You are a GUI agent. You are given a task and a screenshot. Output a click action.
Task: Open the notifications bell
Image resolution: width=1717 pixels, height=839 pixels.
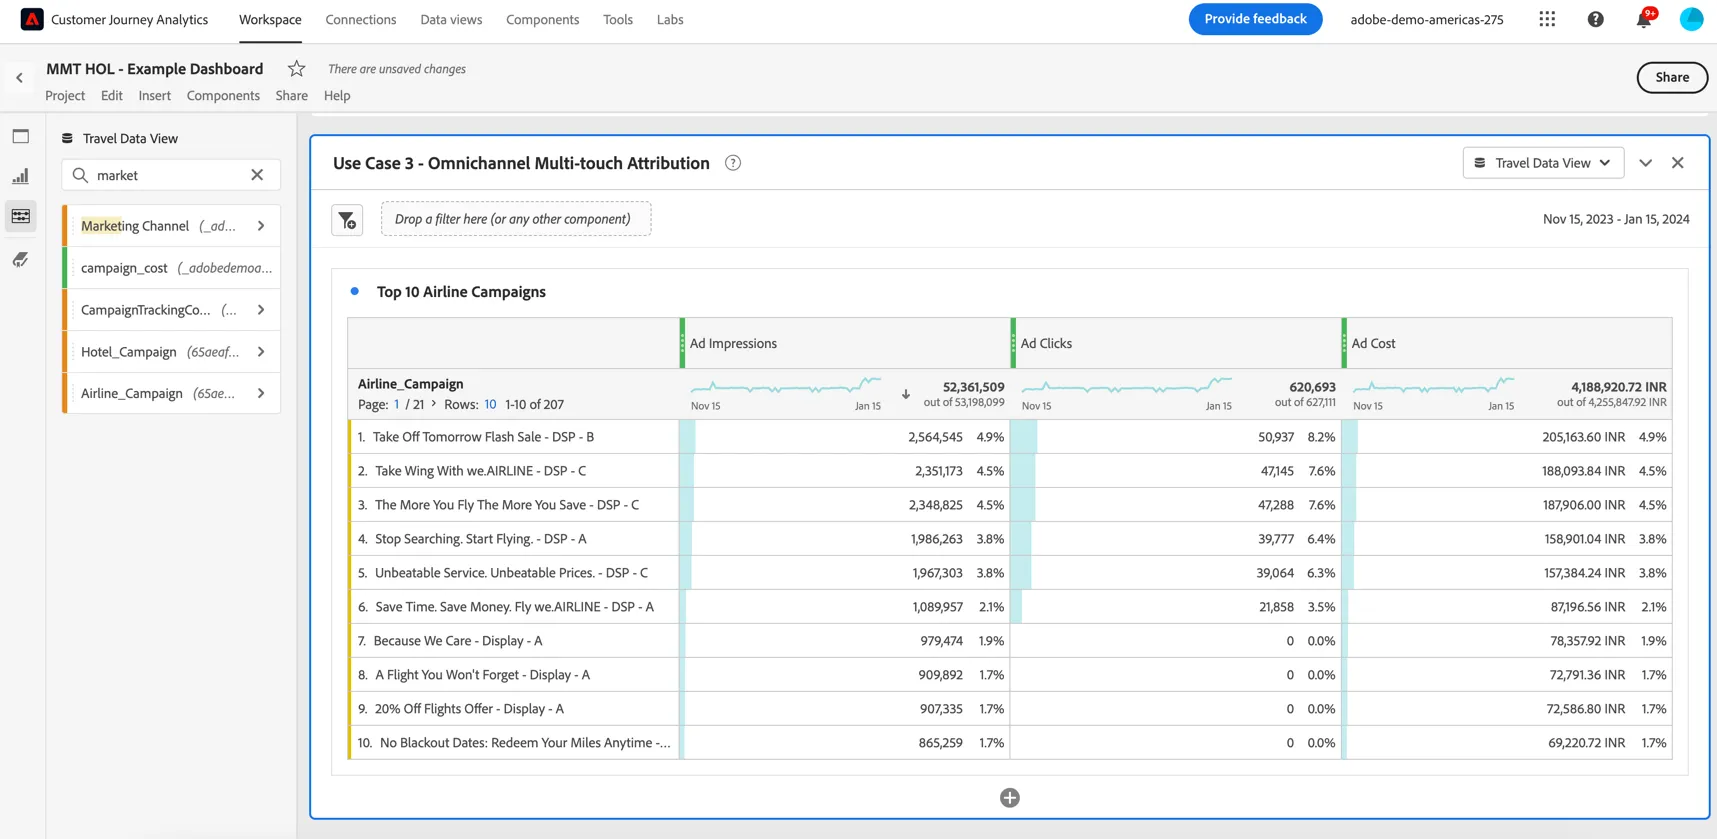(1643, 19)
